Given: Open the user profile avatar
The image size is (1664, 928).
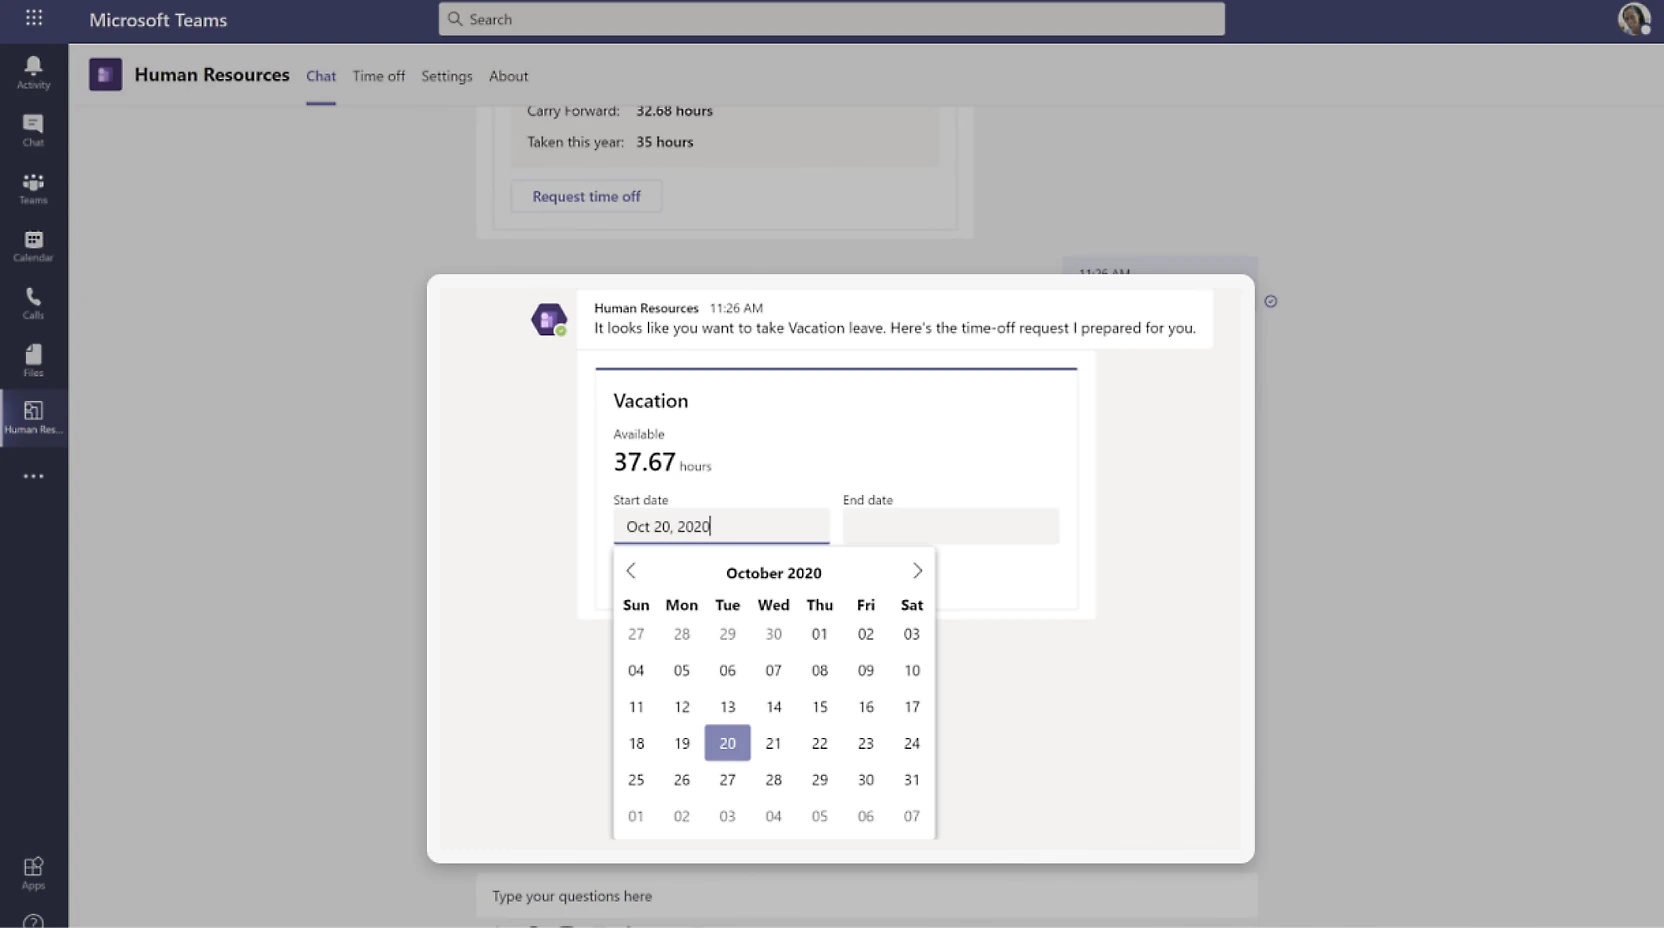Looking at the screenshot, I should click(1633, 19).
